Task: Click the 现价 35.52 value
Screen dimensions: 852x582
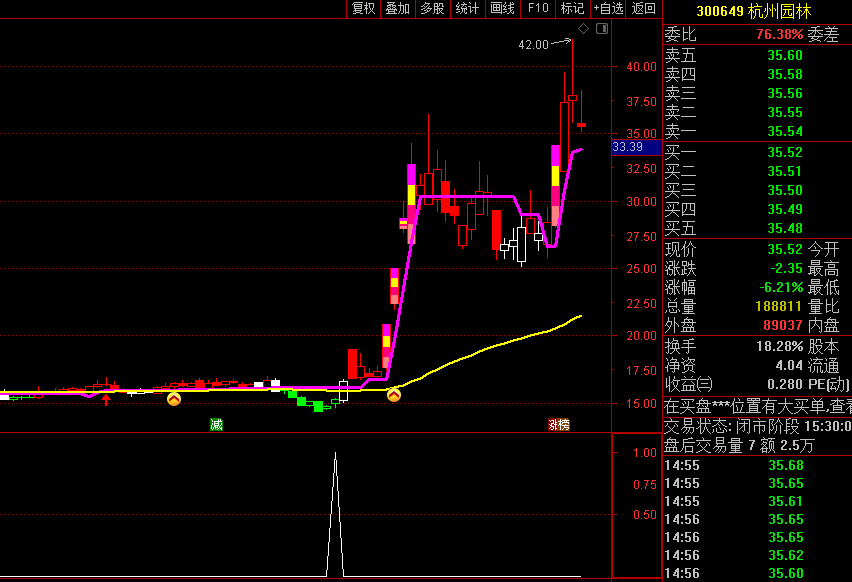Action: (785, 249)
